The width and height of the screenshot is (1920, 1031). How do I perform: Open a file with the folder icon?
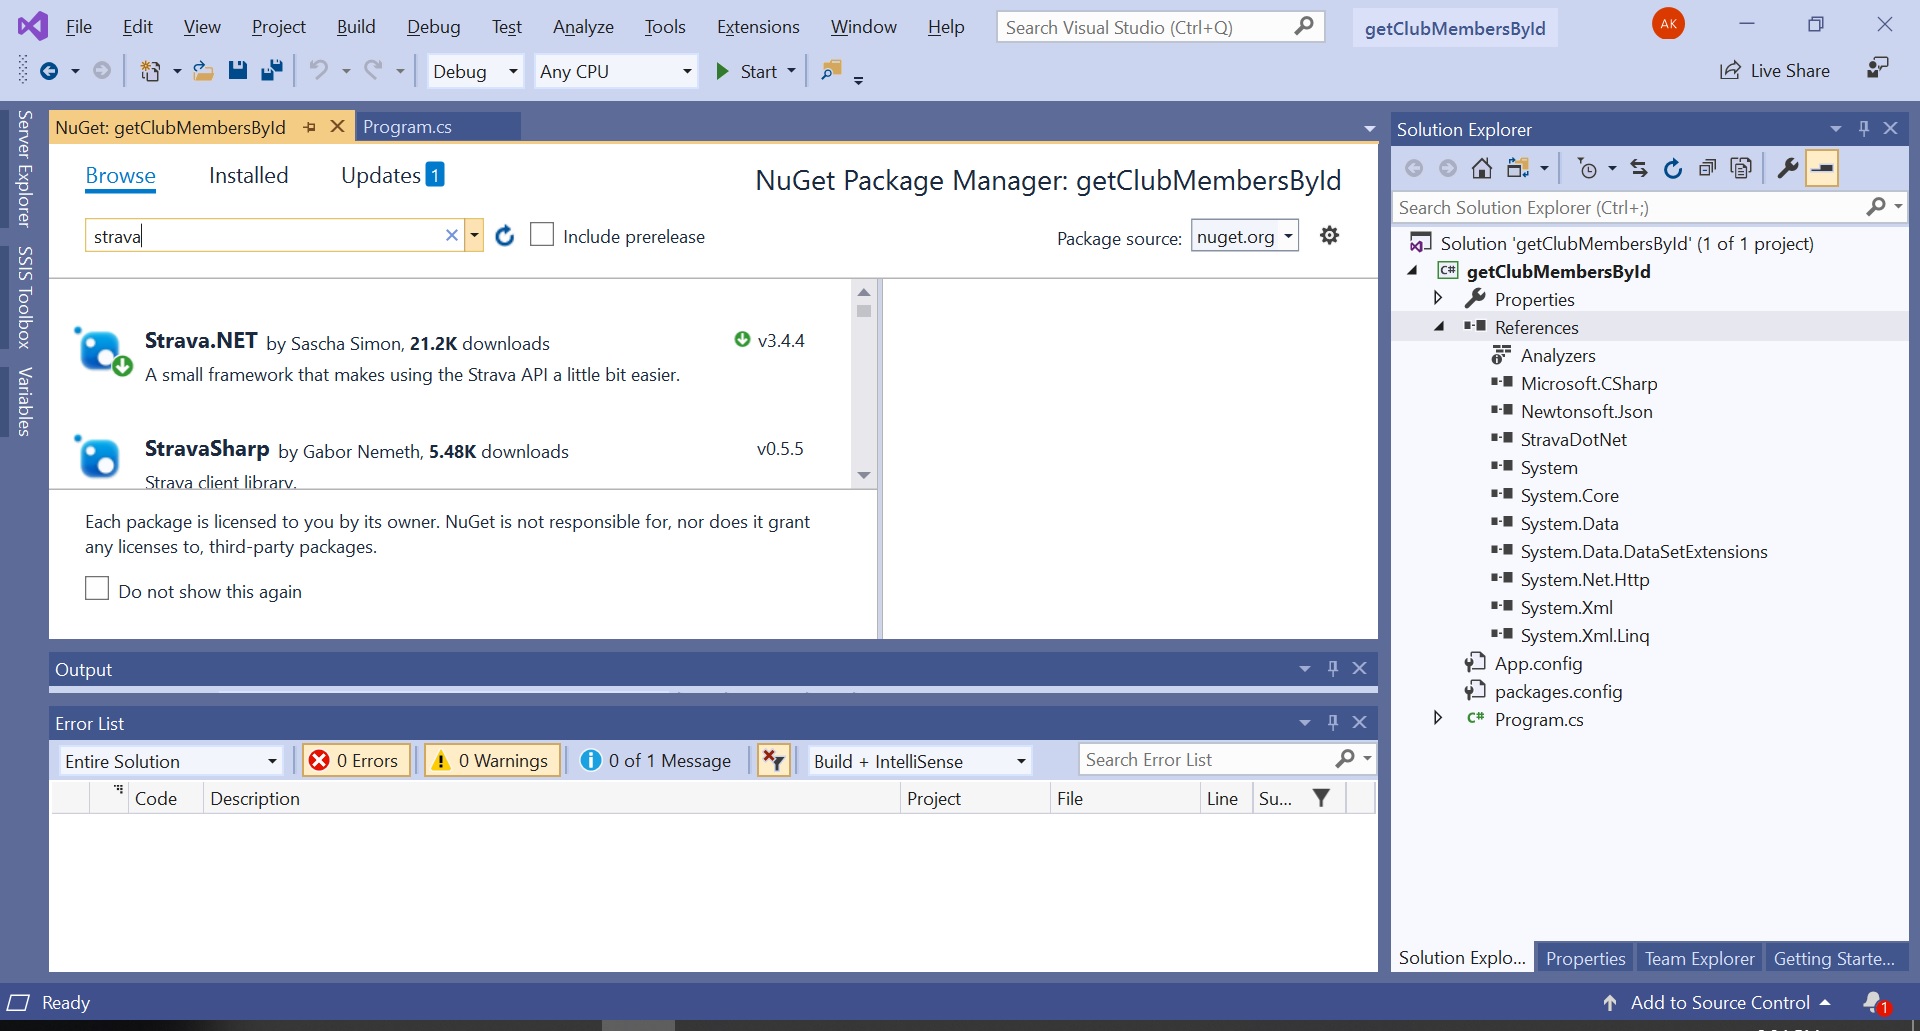coord(203,71)
